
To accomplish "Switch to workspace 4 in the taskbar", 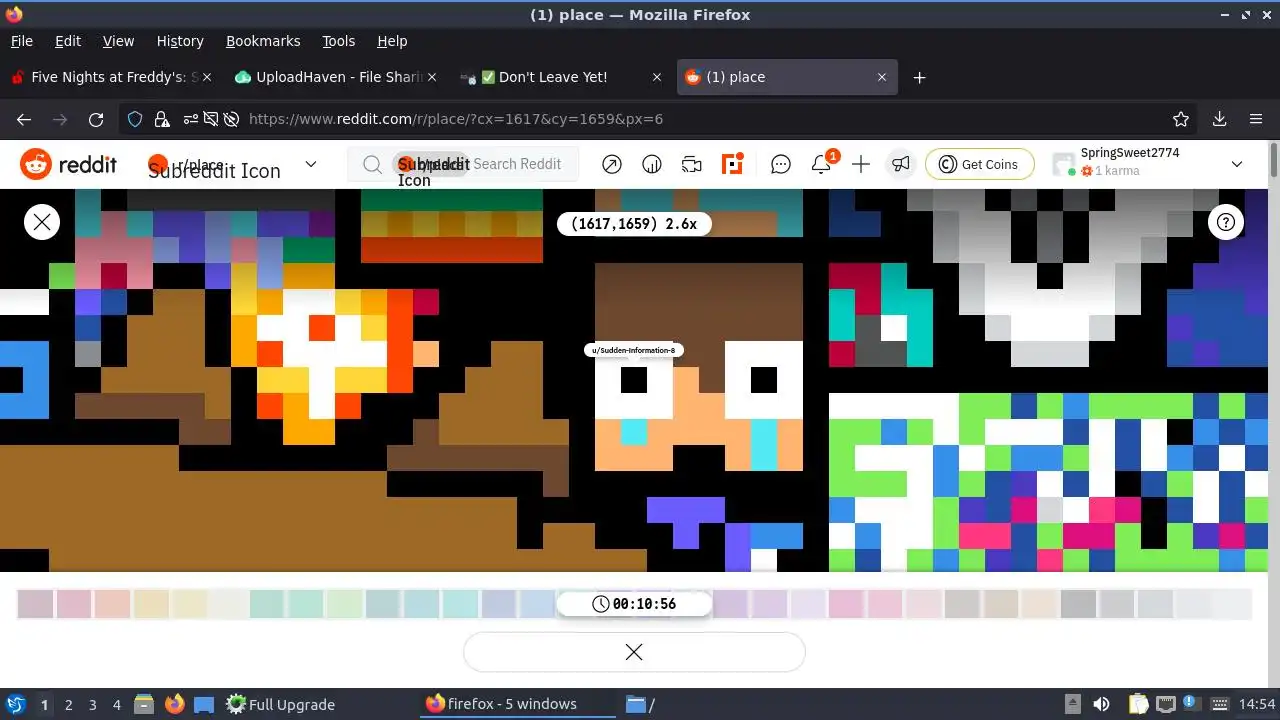I will [117, 704].
